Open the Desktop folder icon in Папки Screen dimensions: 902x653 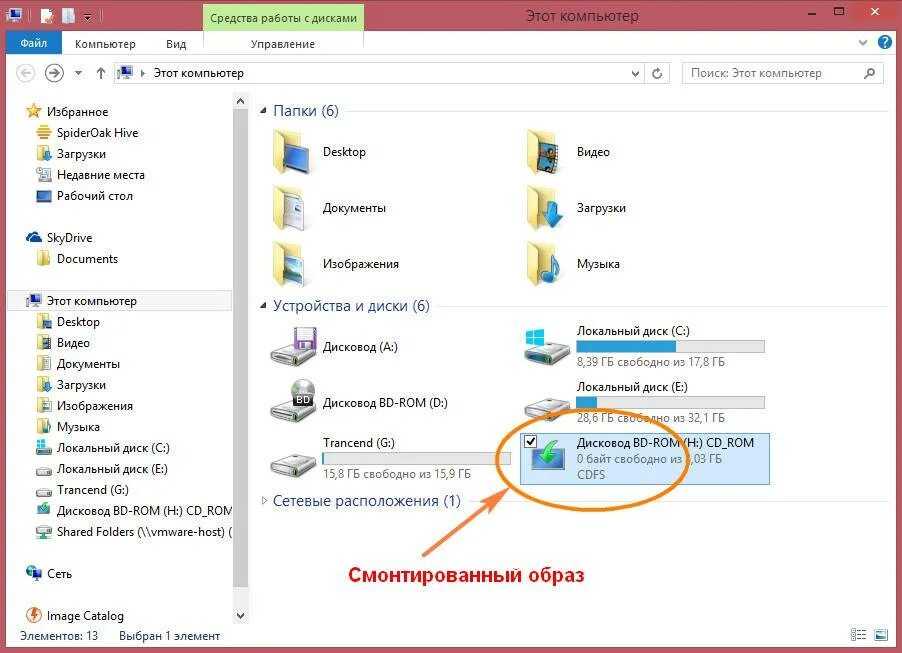pos(293,152)
